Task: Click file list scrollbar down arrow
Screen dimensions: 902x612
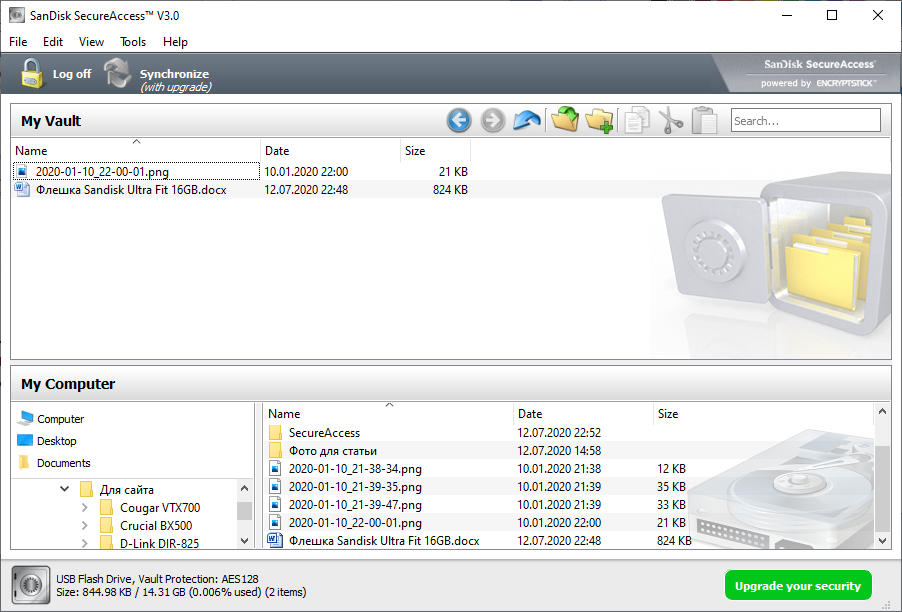Action: point(882,540)
